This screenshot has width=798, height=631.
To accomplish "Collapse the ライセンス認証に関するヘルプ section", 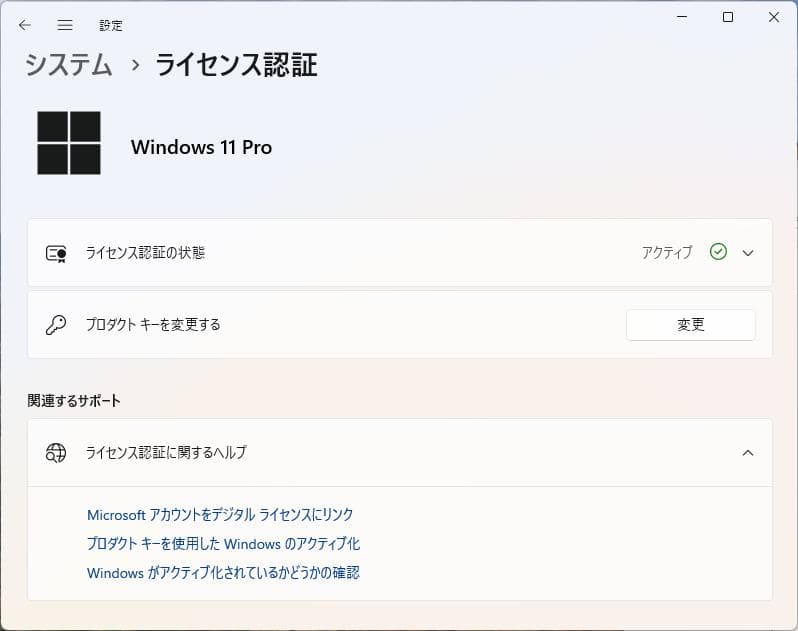I will point(748,452).
